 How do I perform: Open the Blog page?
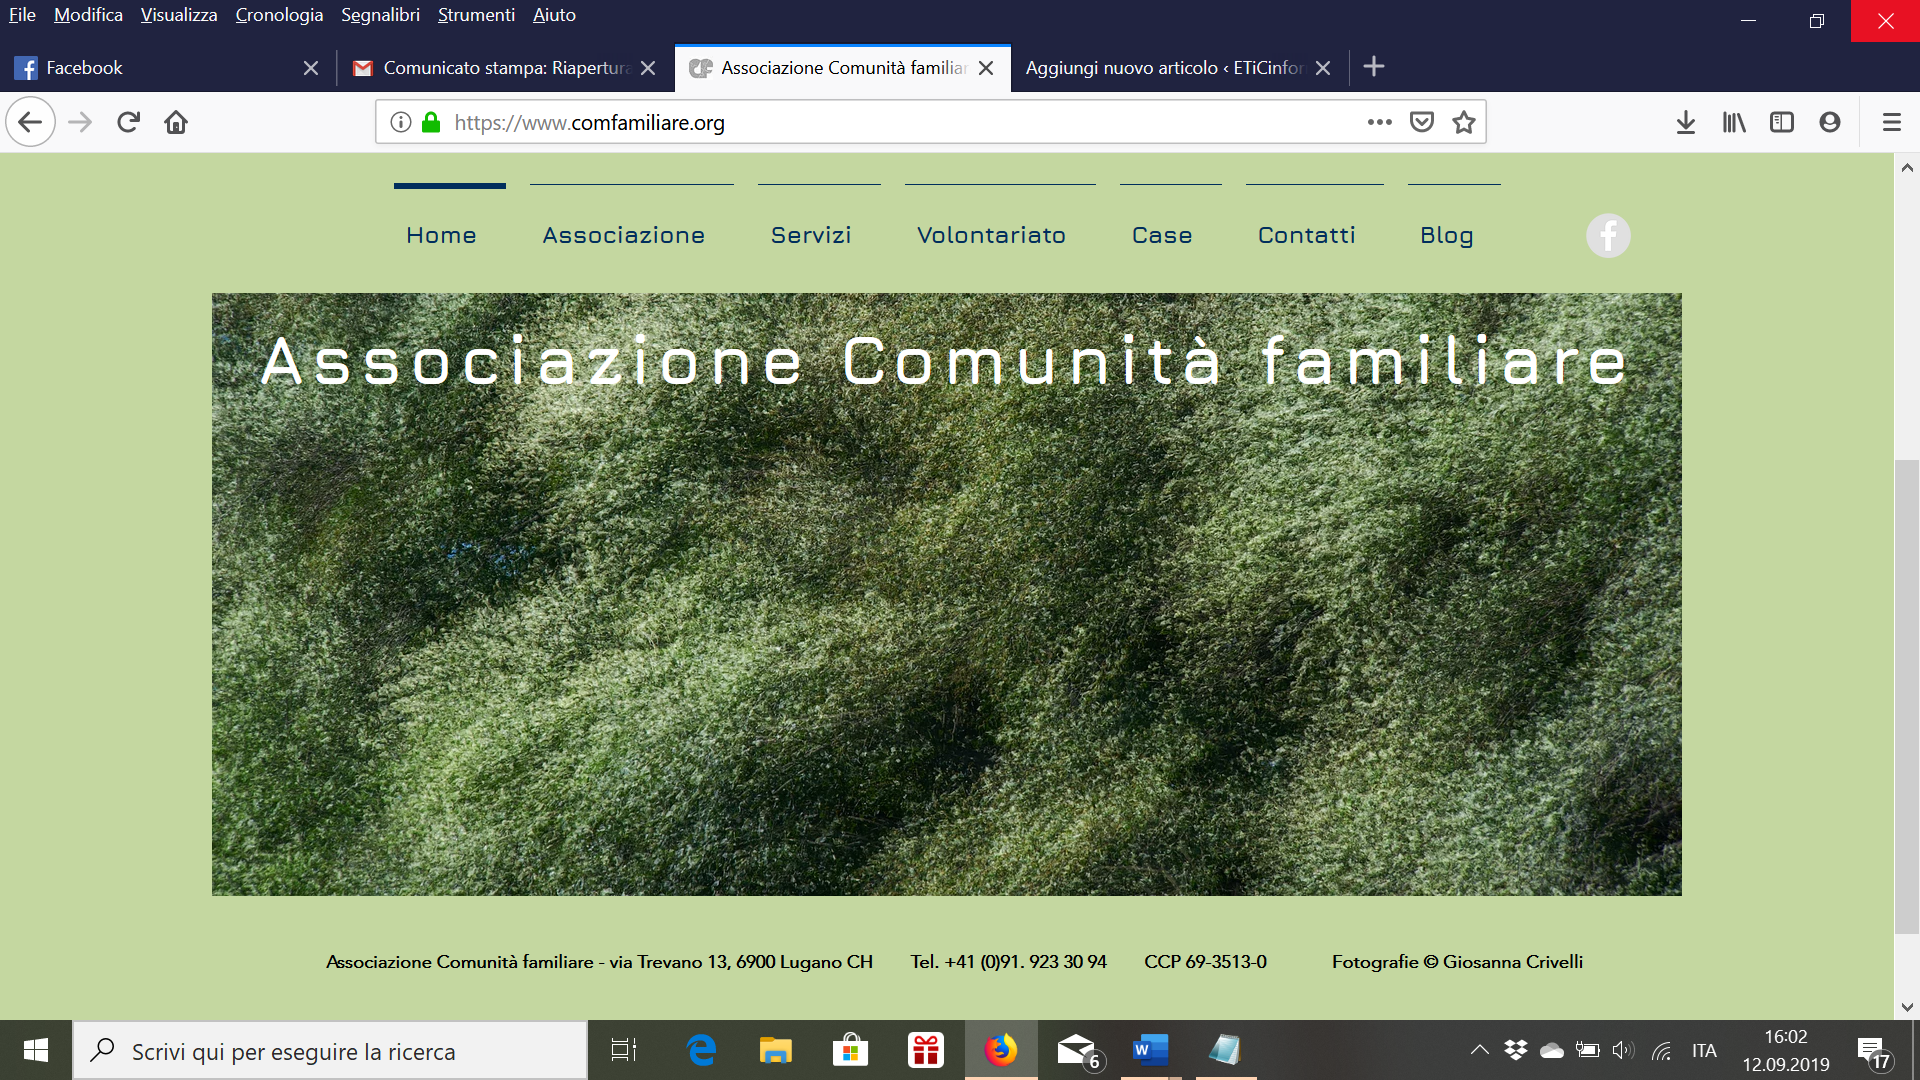click(x=1447, y=235)
